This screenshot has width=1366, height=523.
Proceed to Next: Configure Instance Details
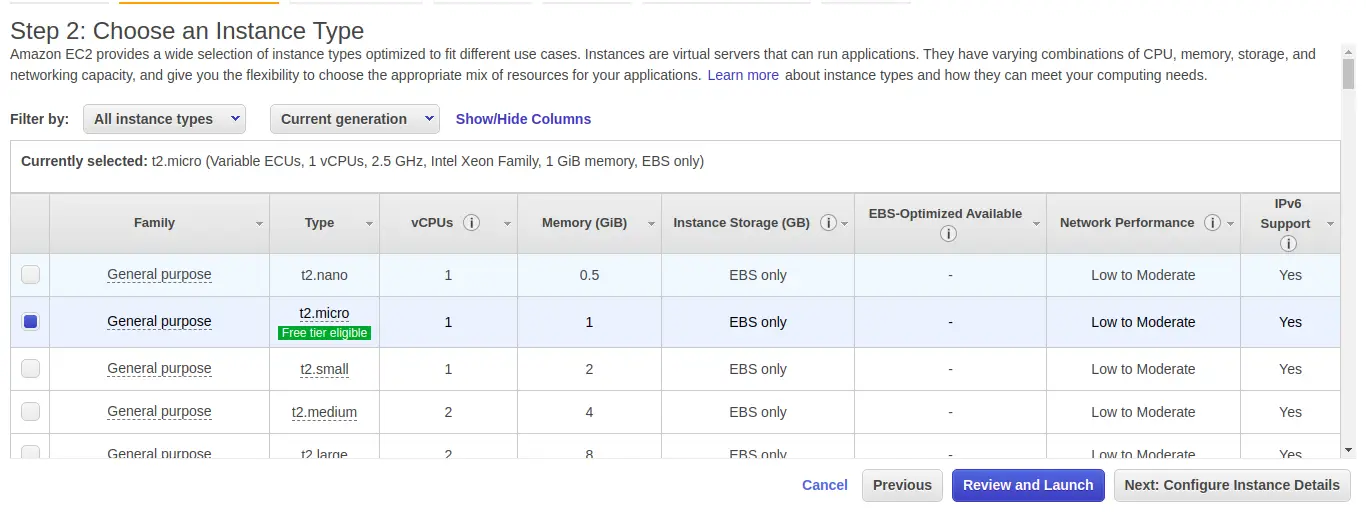point(1232,485)
